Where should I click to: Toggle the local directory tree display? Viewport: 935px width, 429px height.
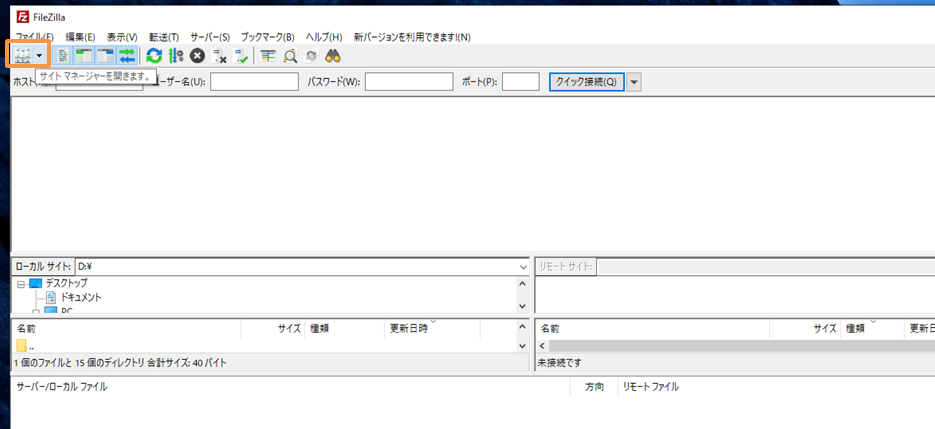click(x=85, y=56)
